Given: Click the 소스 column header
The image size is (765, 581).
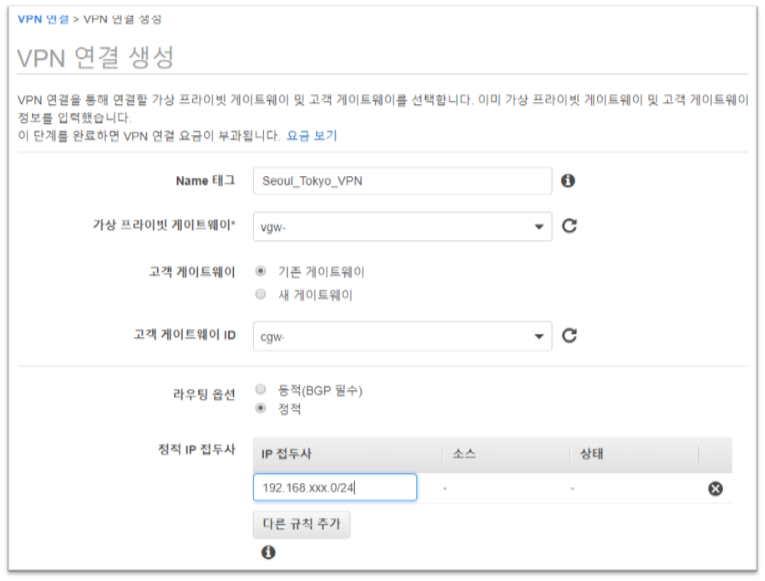Looking at the screenshot, I should tap(464, 454).
